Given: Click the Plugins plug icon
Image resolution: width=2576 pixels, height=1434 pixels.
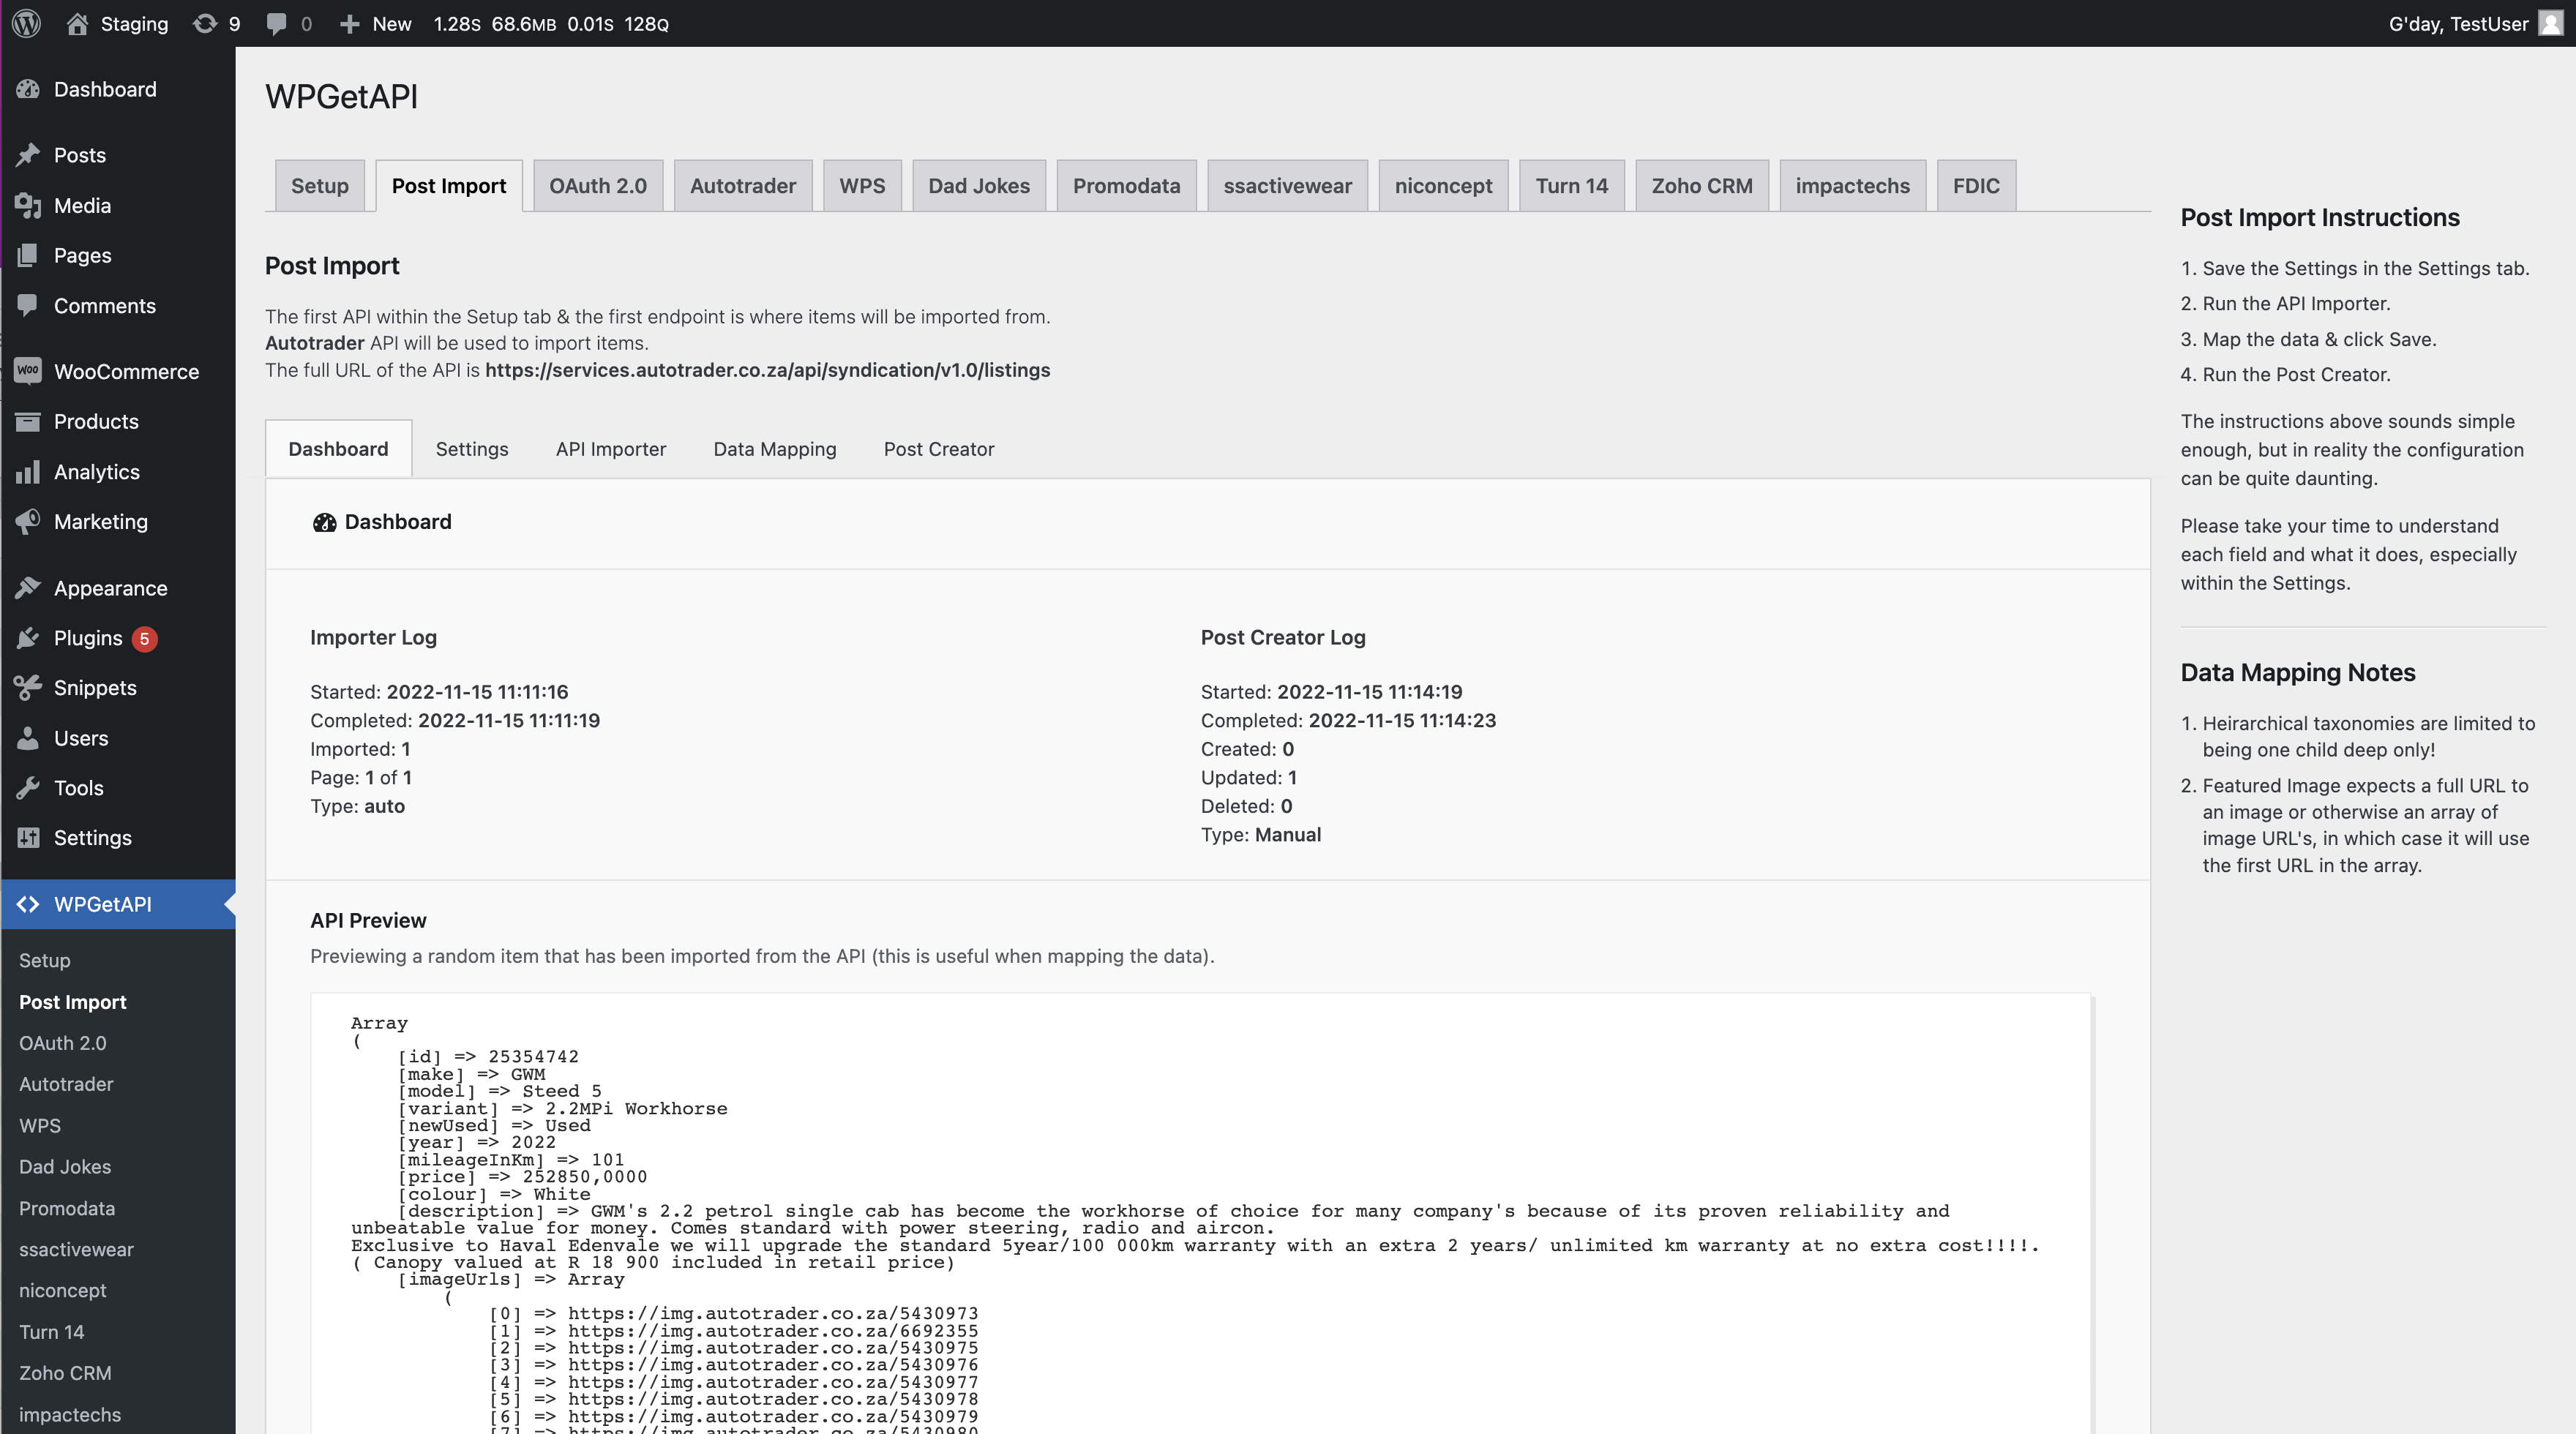Looking at the screenshot, I should [28, 638].
